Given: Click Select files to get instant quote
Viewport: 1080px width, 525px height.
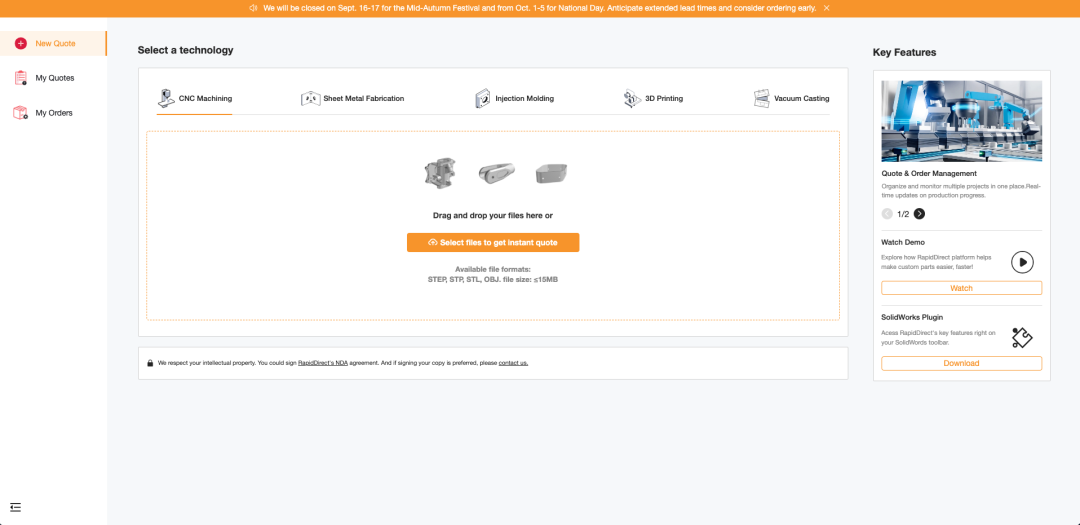Looking at the screenshot, I should tap(493, 243).
